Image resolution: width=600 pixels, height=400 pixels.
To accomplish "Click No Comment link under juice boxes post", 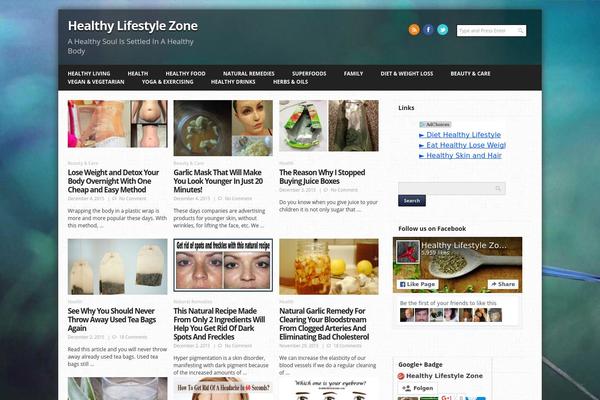I will (x=344, y=190).
